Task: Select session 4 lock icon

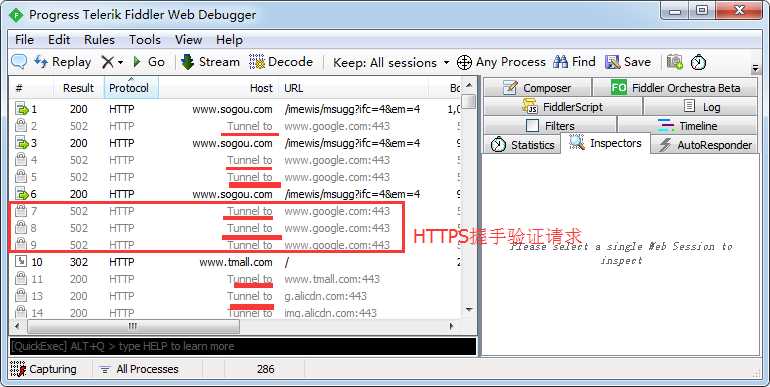Action: pyautogui.click(x=21, y=160)
